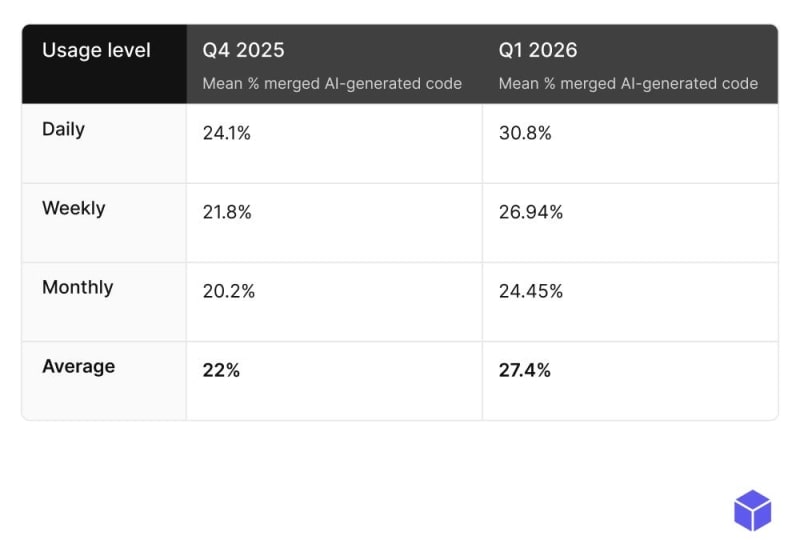Click the 20.2% Monthly Q4 cell
The image size is (800, 540).
click(x=228, y=291)
